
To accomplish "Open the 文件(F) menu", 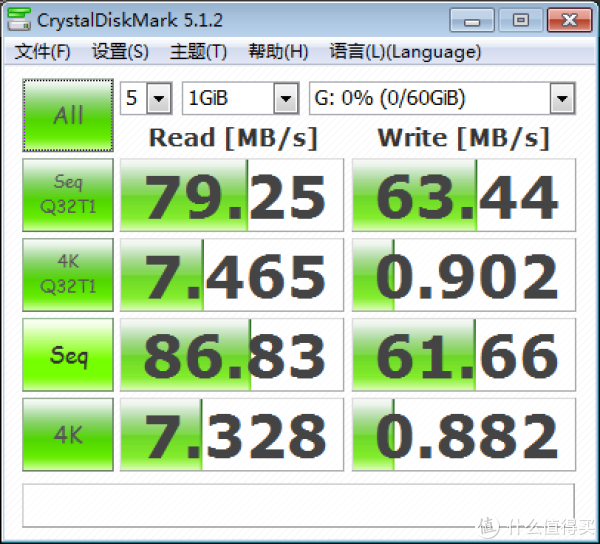I will [x=42, y=51].
